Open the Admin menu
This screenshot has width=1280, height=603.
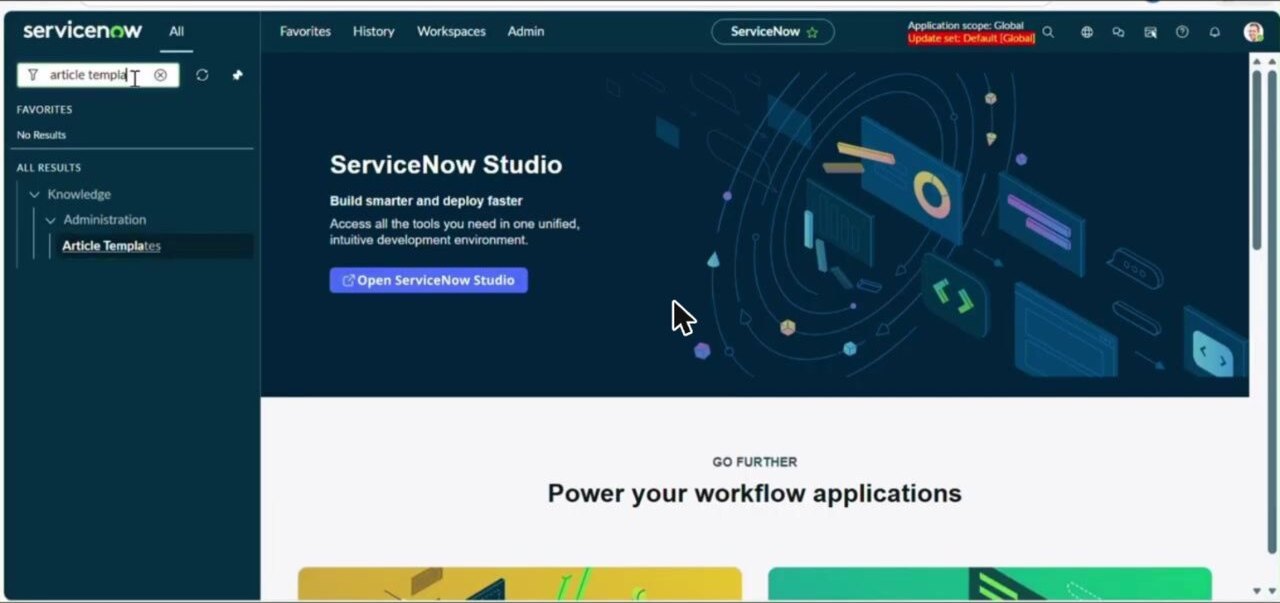(x=526, y=31)
